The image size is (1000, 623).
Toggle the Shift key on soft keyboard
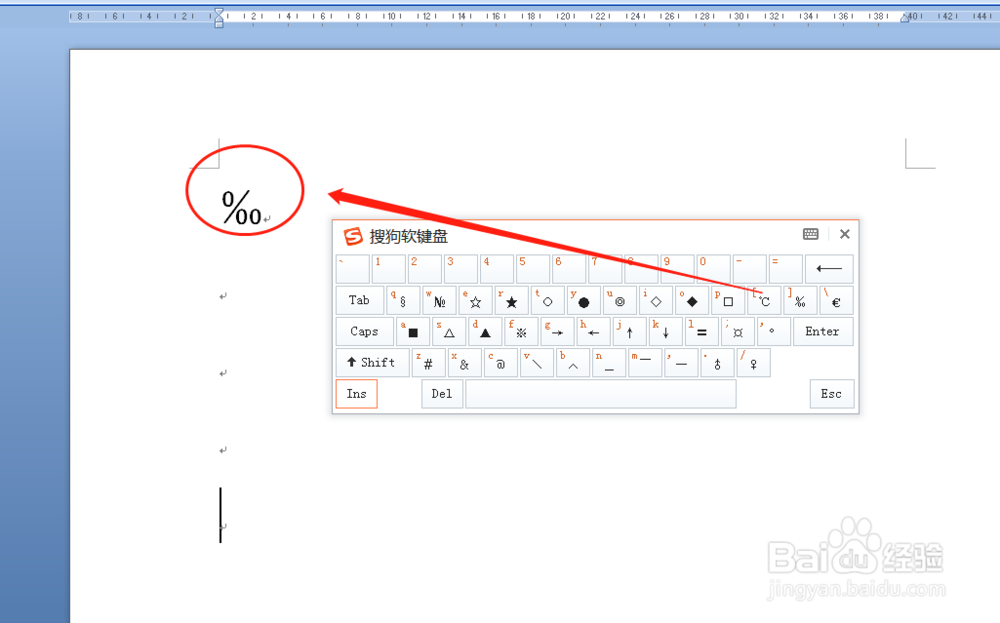pos(372,363)
